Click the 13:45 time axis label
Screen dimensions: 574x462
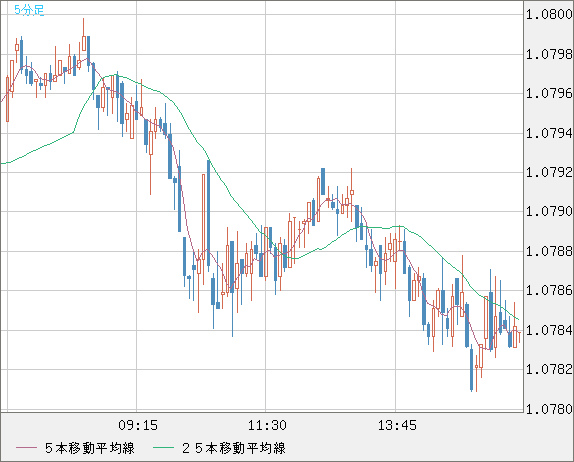point(397,425)
